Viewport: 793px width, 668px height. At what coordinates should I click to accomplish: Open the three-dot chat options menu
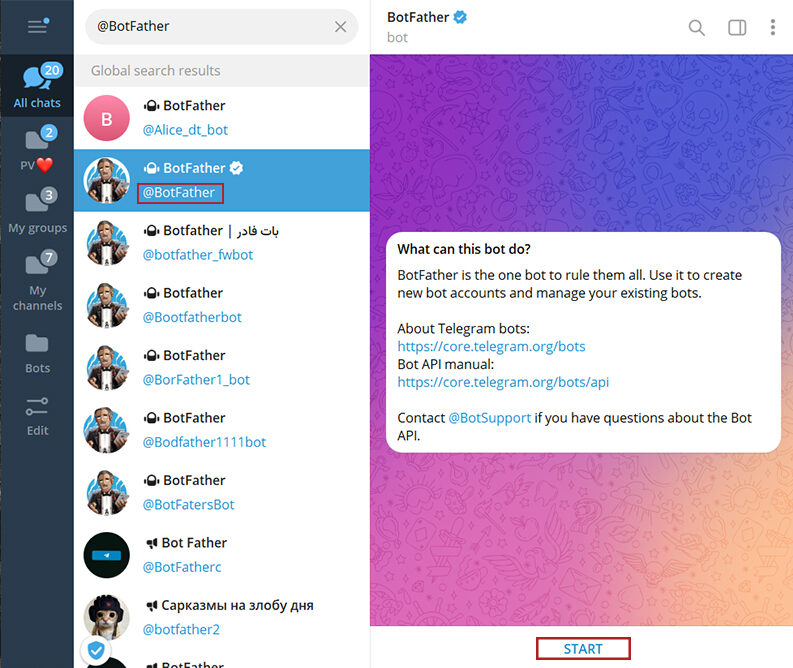pyautogui.click(x=772, y=27)
